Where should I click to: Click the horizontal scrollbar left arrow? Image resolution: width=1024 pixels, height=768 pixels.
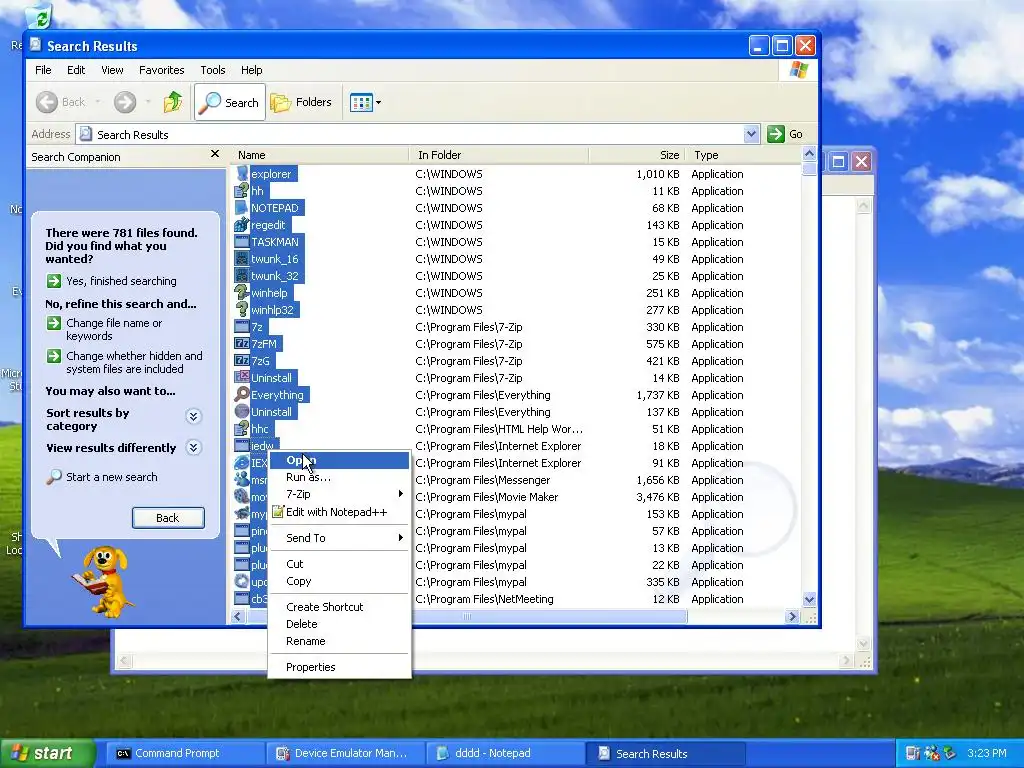tap(238, 616)
